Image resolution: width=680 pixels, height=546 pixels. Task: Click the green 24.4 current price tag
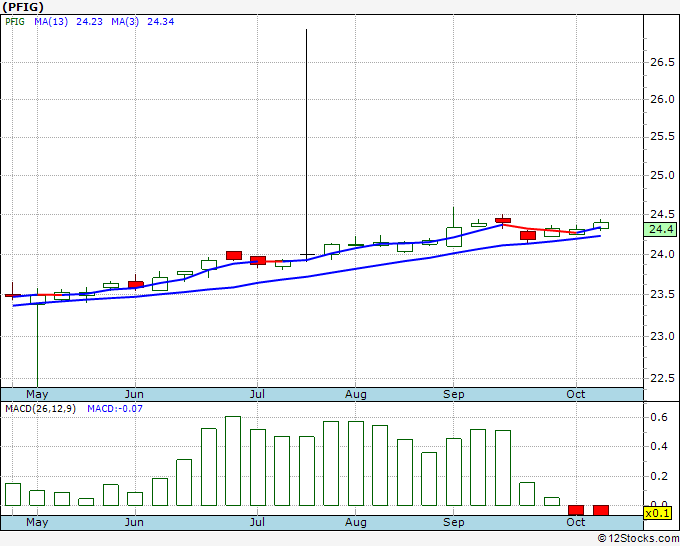661,229
